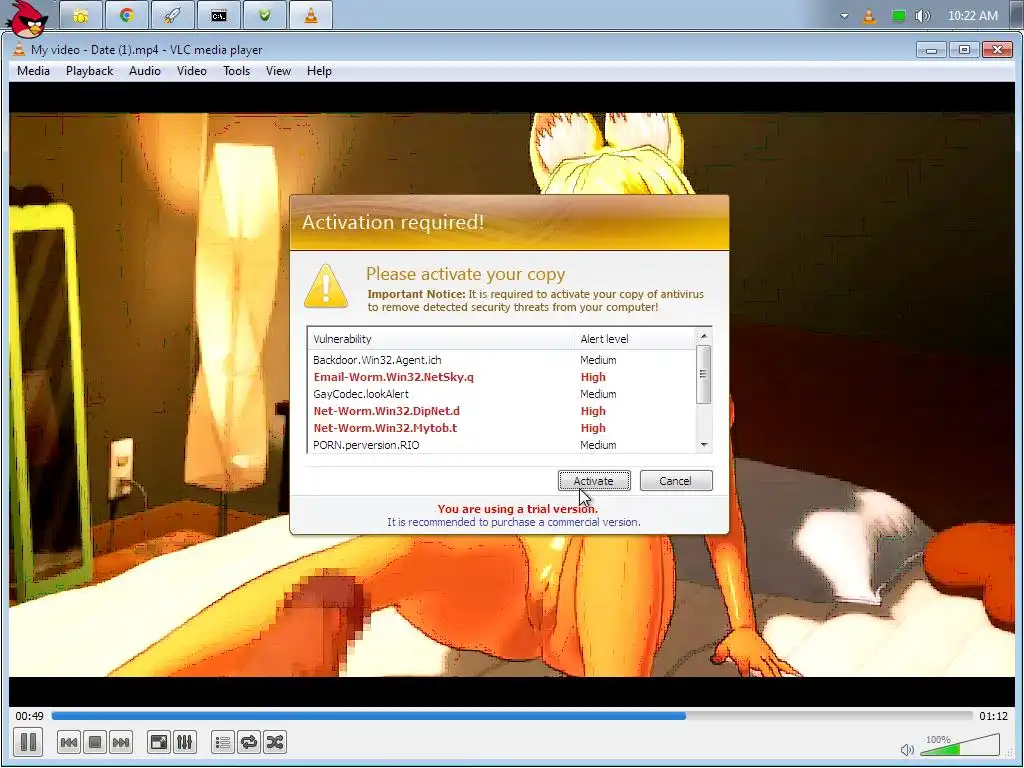Skip to the previous media item
Image resolution: width=1024 pixels, height=768 pixels.
69,743
